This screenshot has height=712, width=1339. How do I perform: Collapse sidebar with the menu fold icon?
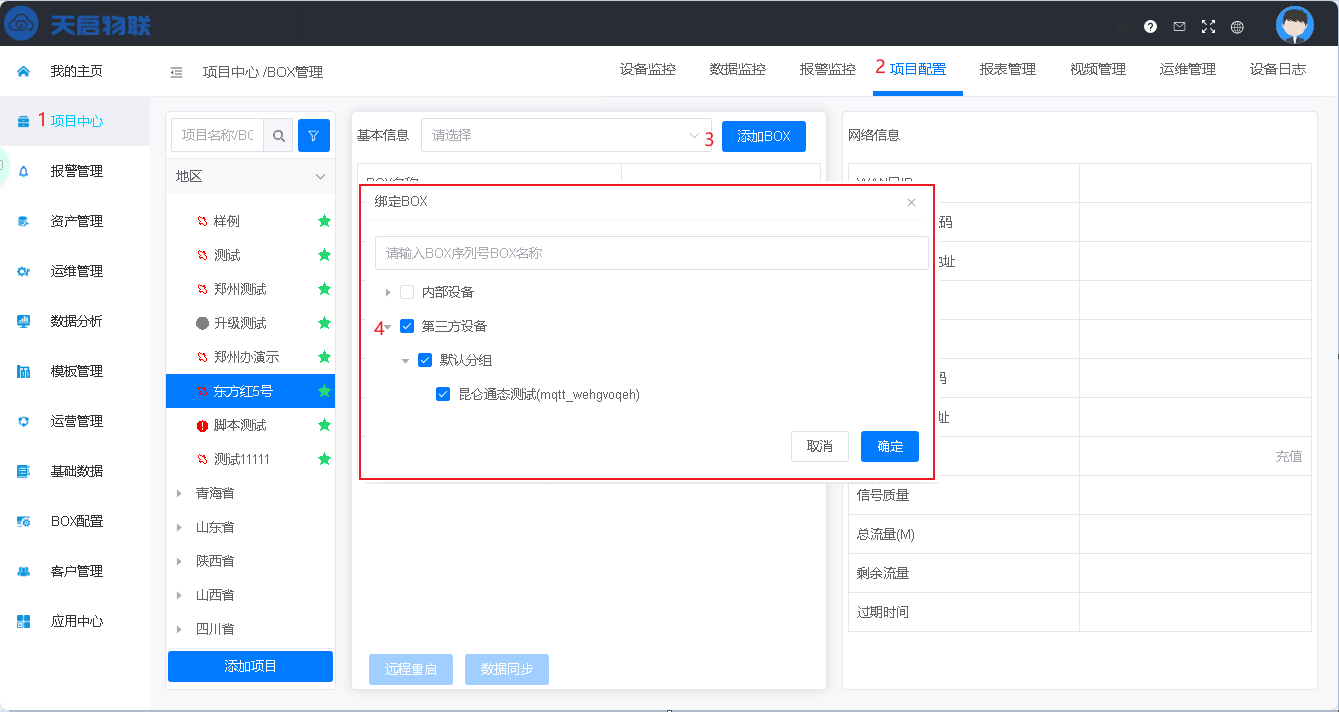[177, 72]
